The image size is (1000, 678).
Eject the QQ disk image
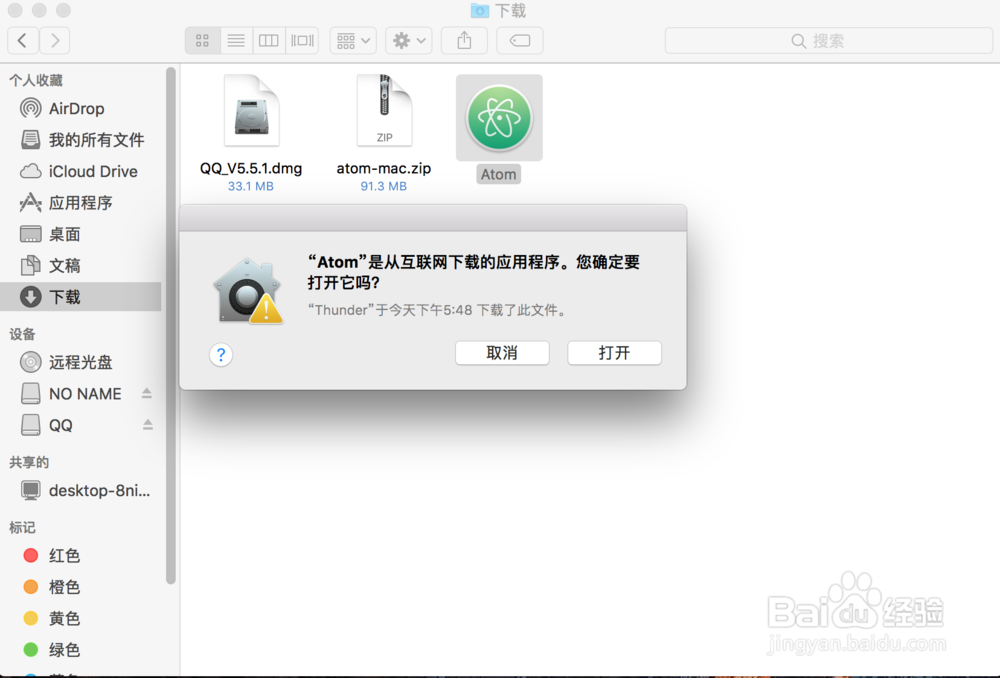(x=148, y=425)
